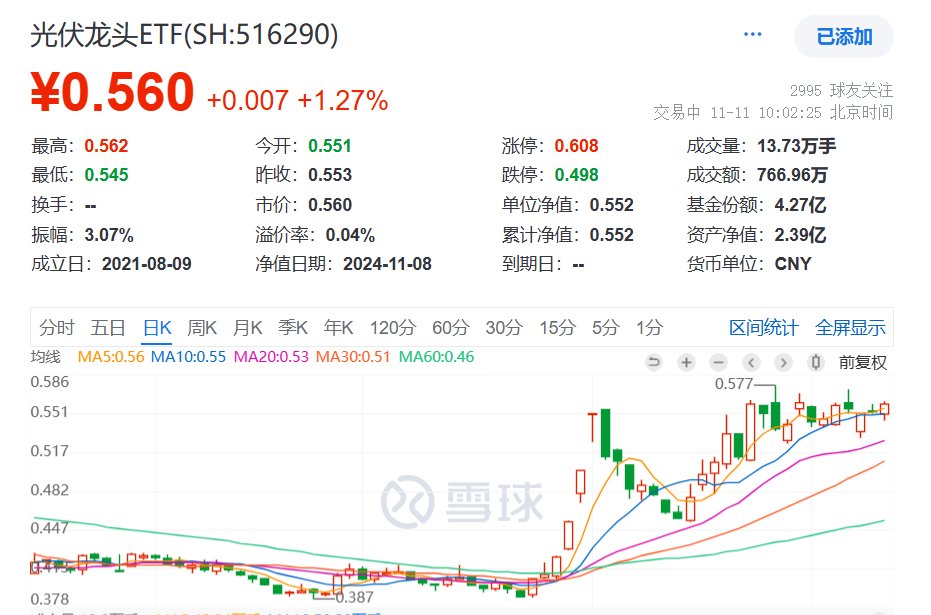The height and width of the screenshot is (615, 931).
Task: Open the 前复权 adjustment dropdown
Action: coord(862,363)
